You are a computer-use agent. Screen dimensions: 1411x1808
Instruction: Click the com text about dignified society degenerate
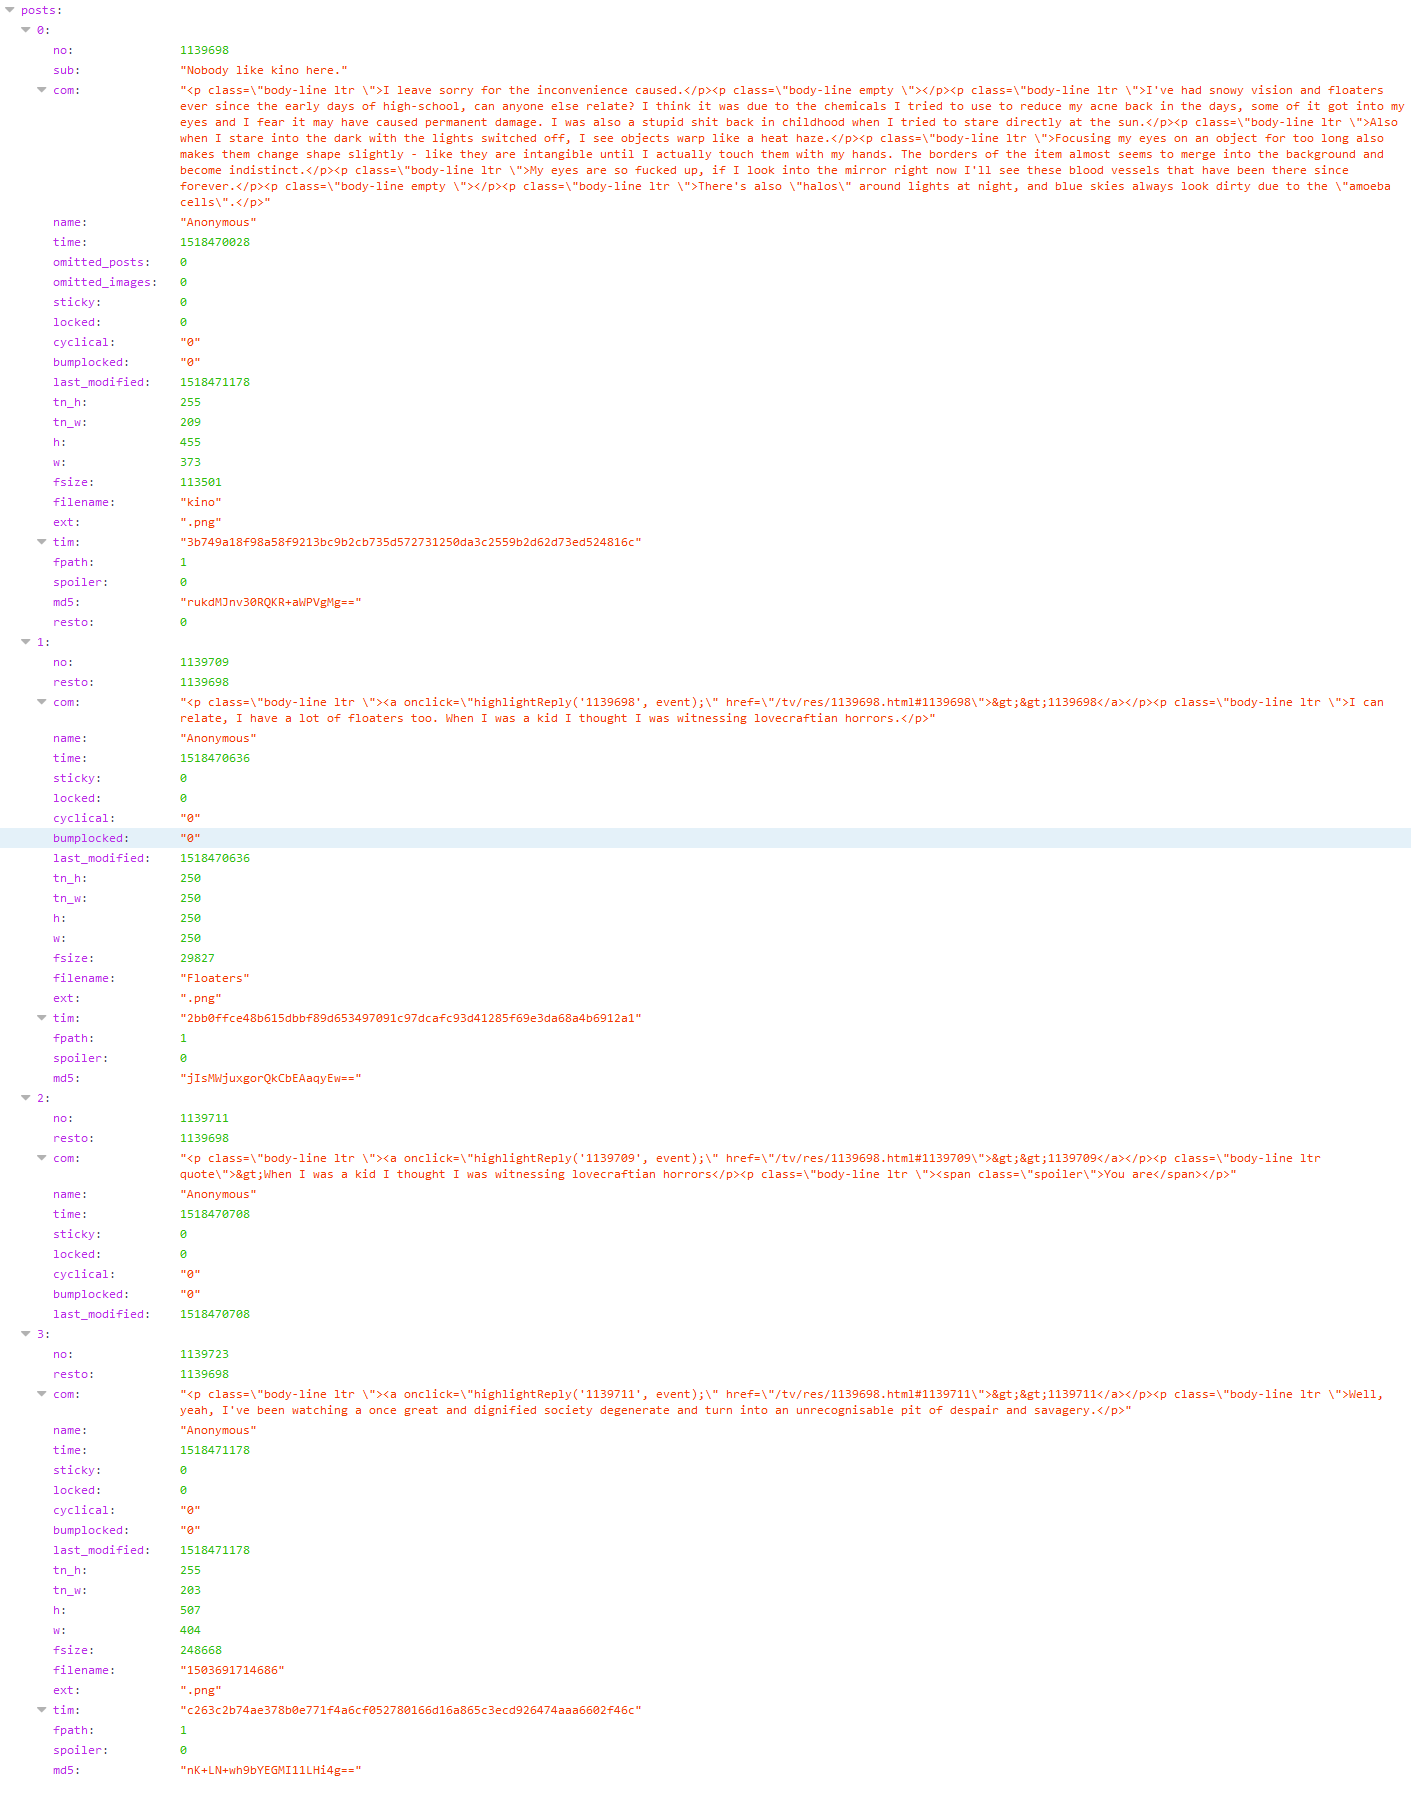[x=782, y=1402]
